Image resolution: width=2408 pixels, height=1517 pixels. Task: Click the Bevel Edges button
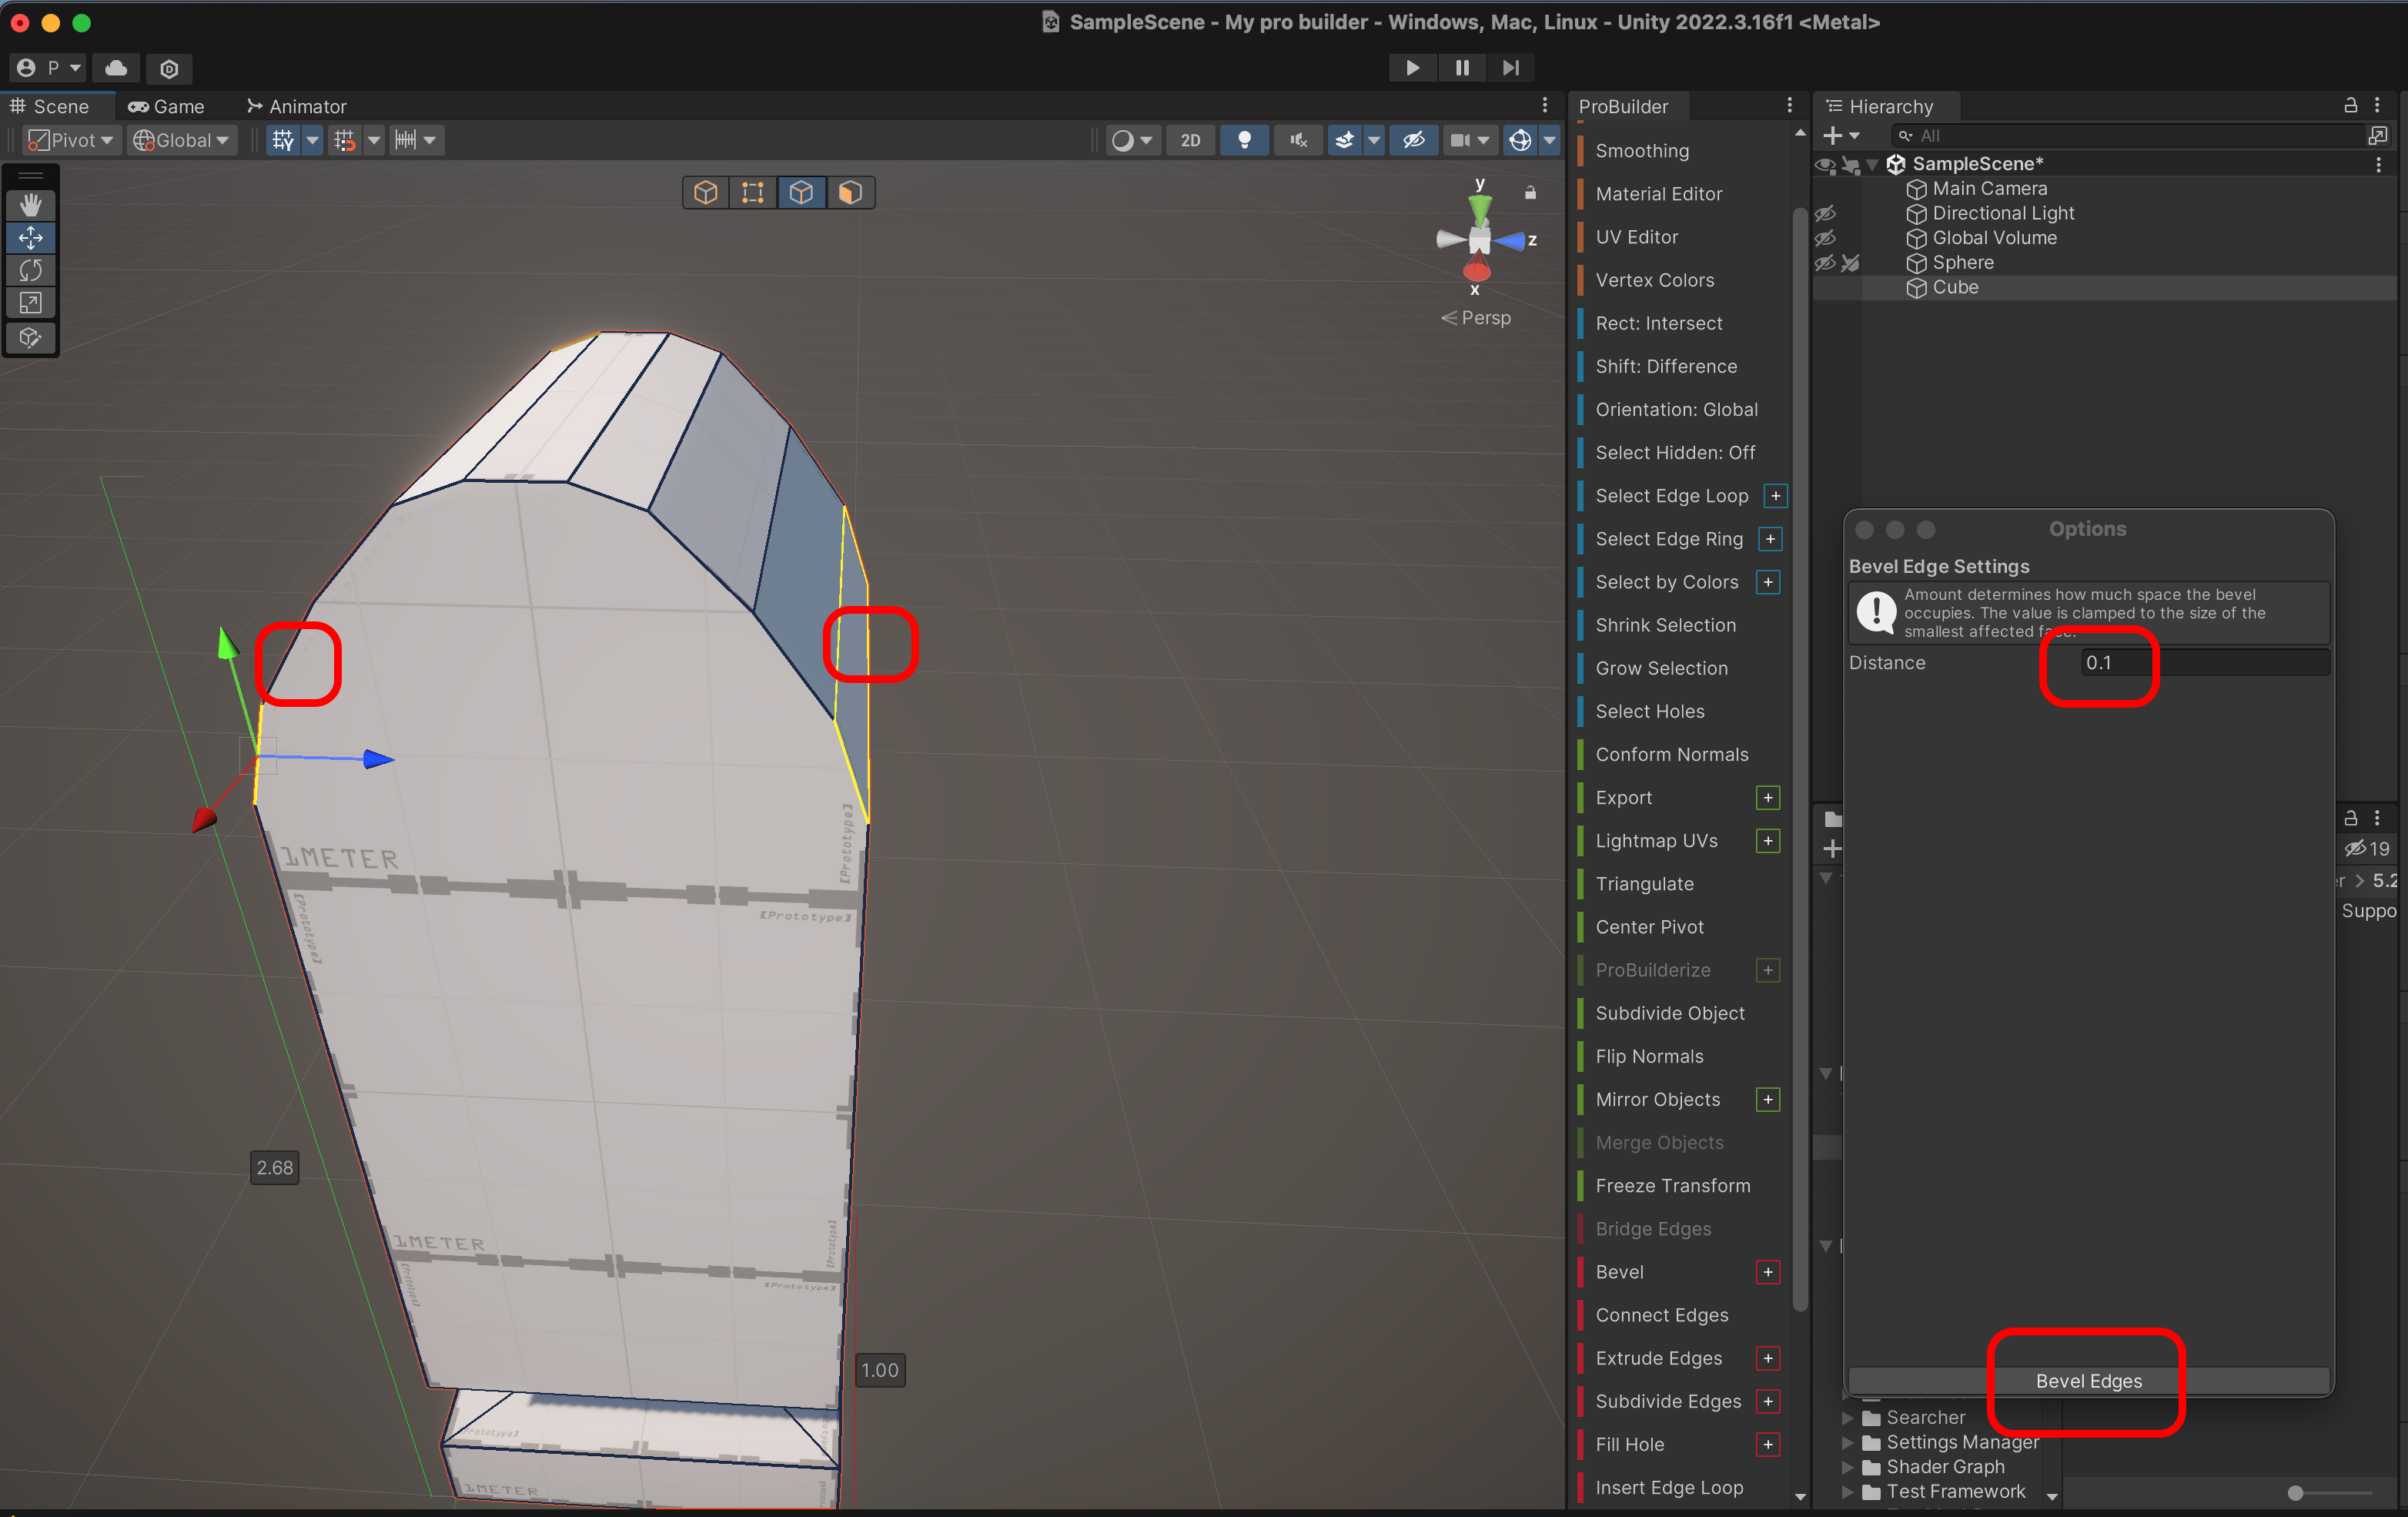click(2088, 1380)
